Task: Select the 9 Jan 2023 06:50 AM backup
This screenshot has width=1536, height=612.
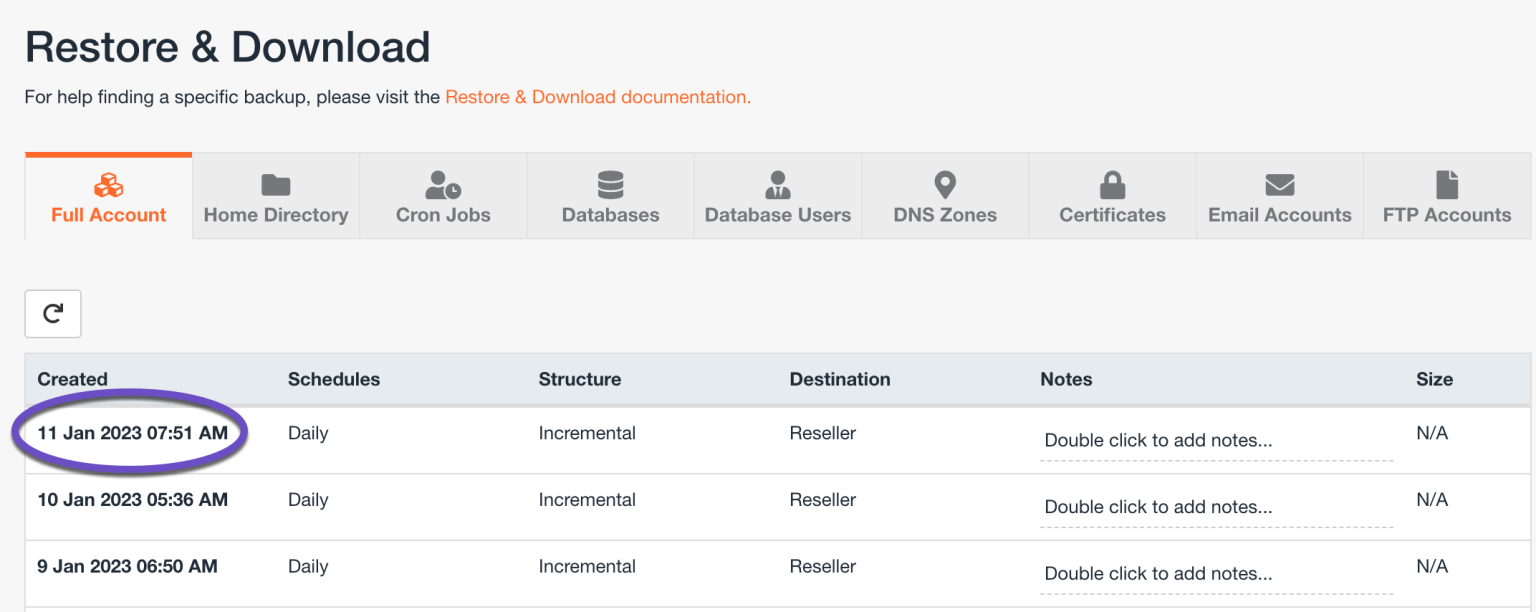Action: 127,566
